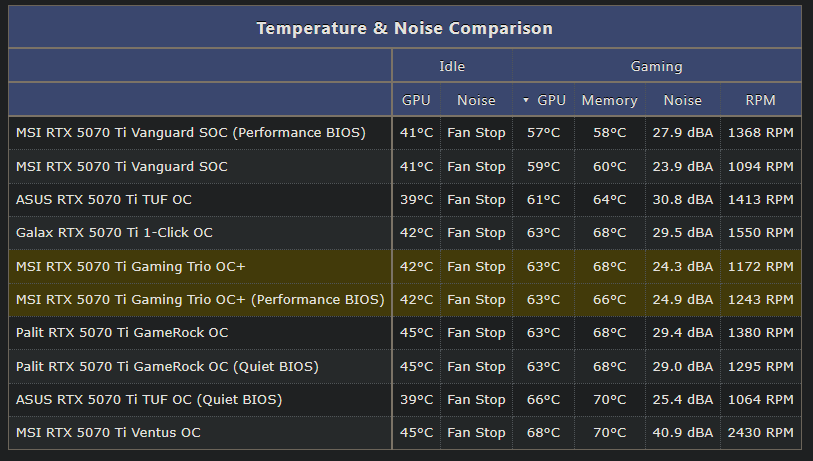Click the 40.9 dBA noise value
813x461 pixels.
point(682,432)
